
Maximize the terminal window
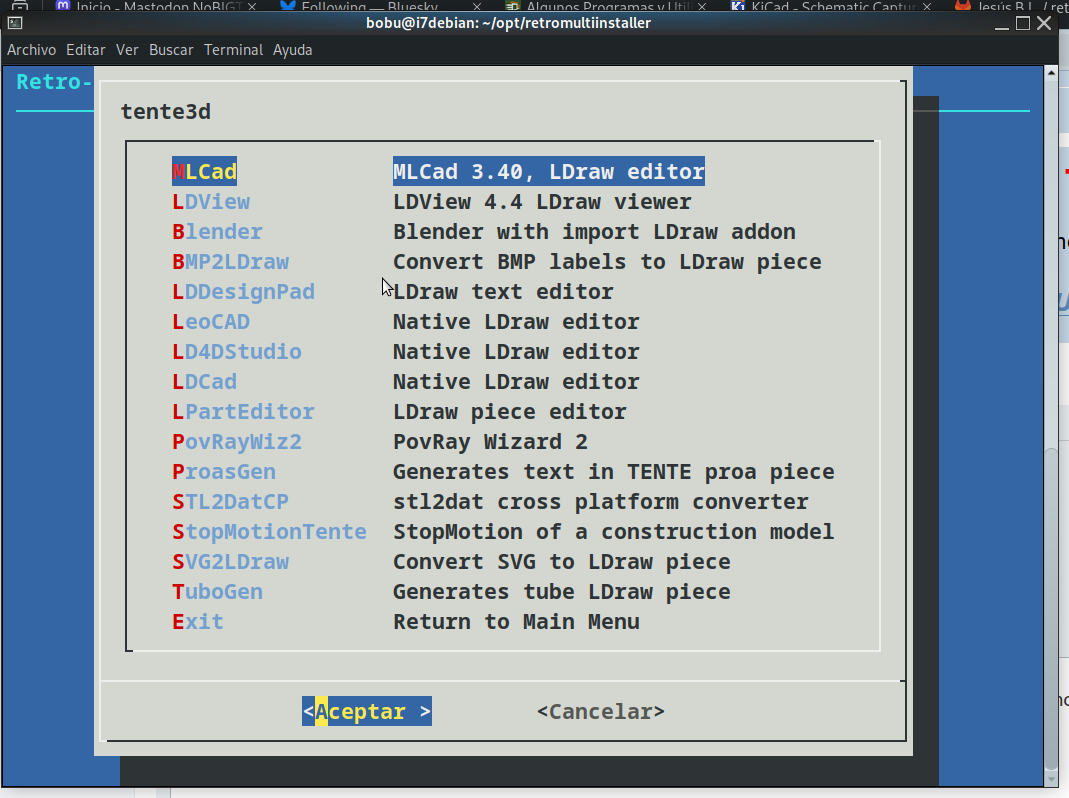click(1023, 23)
